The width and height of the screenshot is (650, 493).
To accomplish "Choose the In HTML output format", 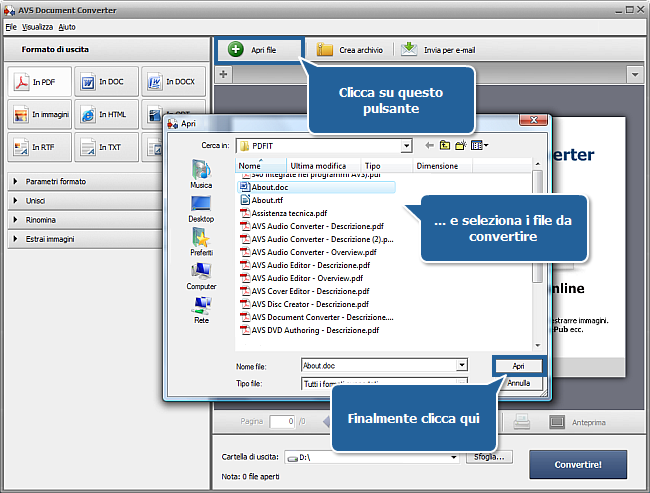I will coord(106,114).
